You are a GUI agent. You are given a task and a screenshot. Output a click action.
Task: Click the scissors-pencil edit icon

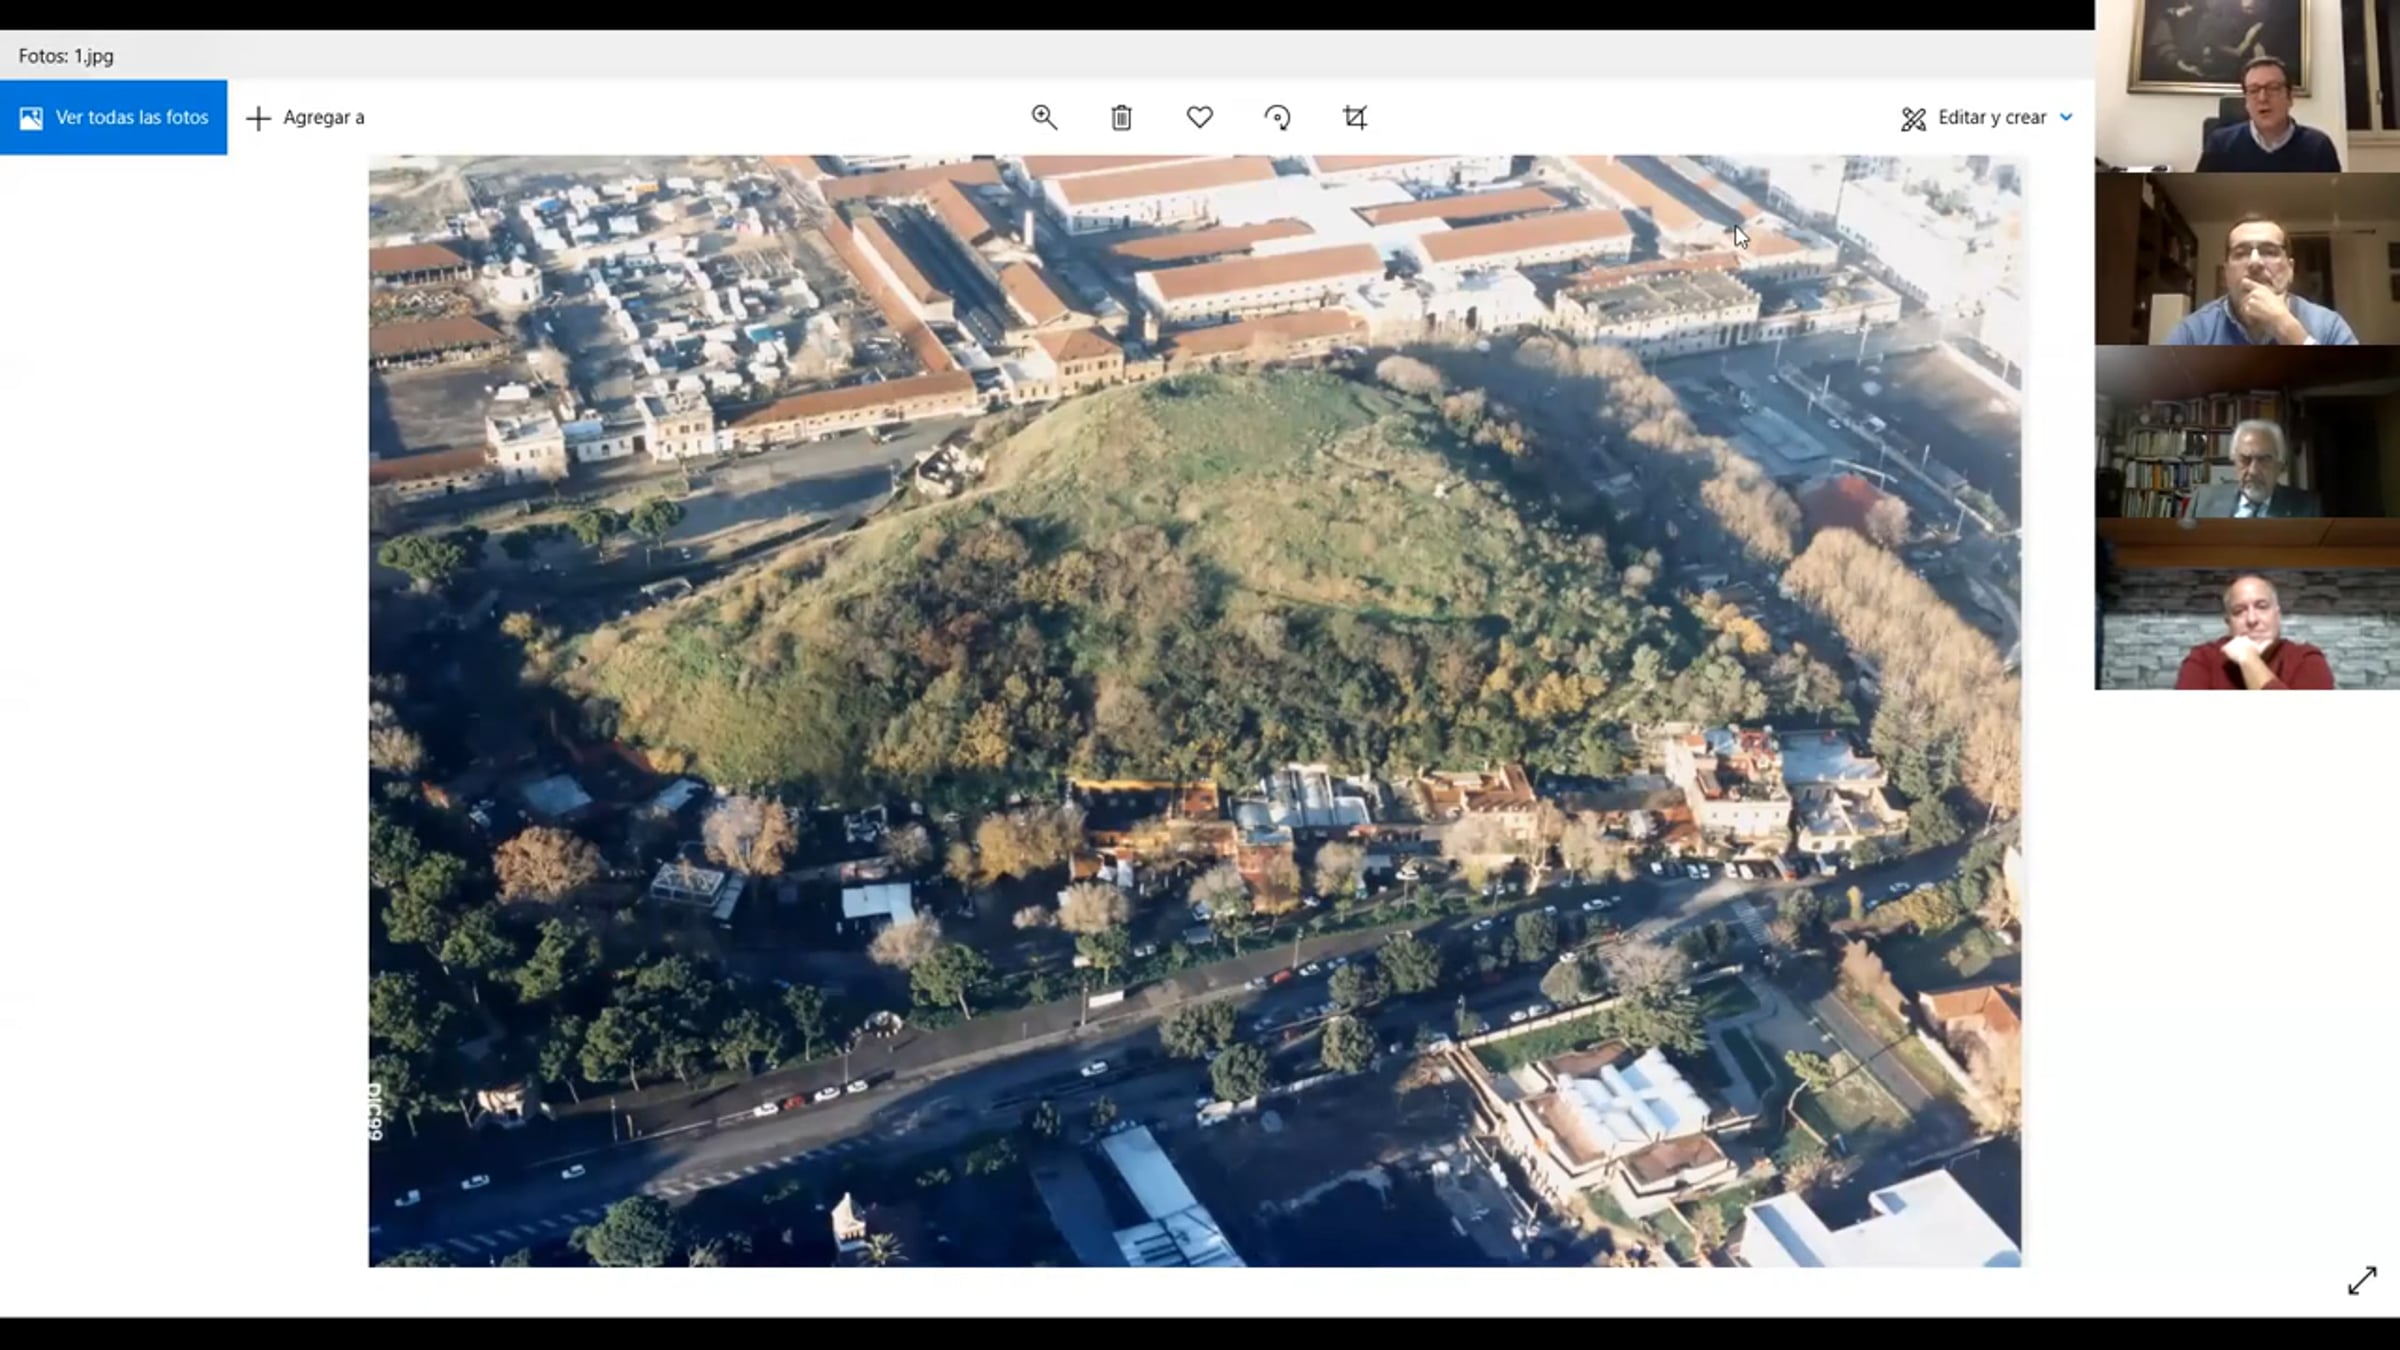click(1913, 119)
